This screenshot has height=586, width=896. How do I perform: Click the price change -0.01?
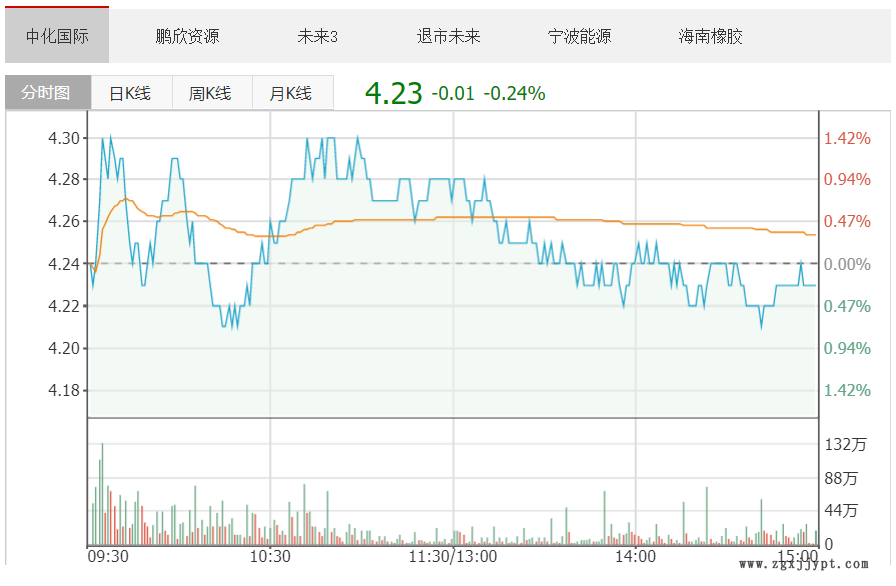coord(453,94)
